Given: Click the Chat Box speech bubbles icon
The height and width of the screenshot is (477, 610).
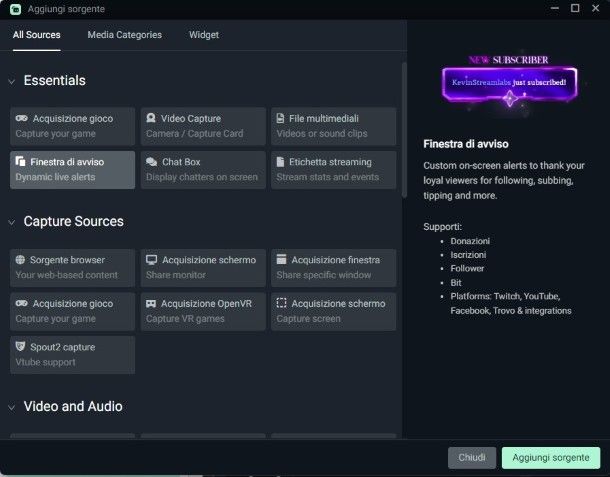Looking at the screenshot, I should click(151, 161).
